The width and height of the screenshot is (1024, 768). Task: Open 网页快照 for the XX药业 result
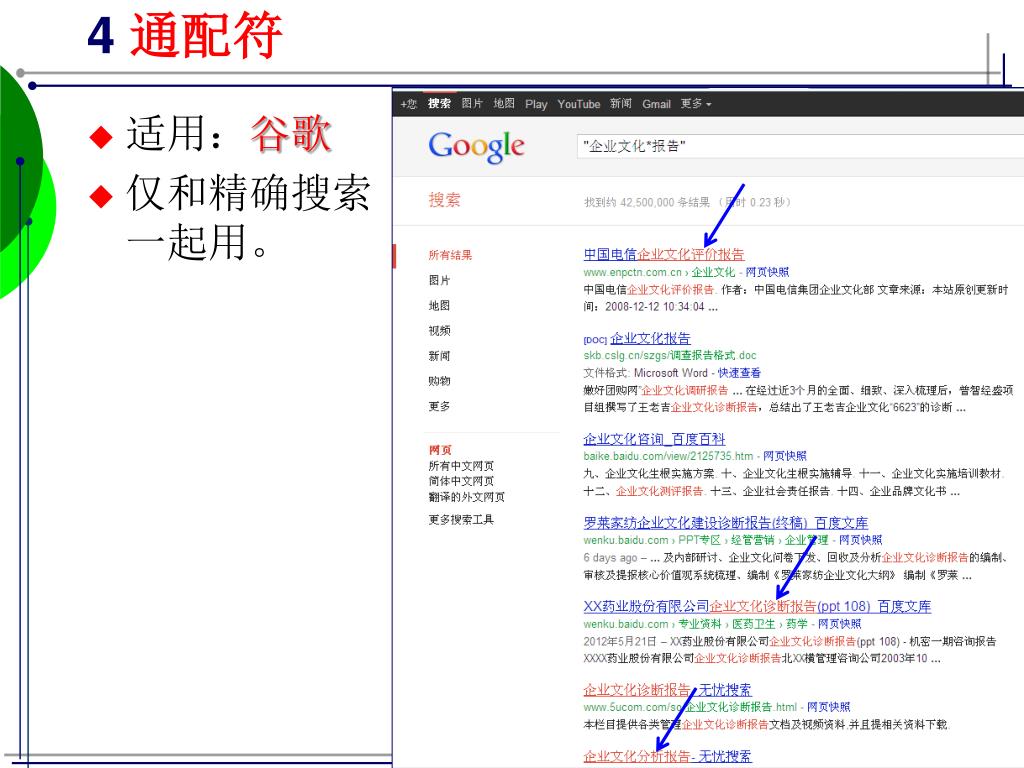pos(839,624)
